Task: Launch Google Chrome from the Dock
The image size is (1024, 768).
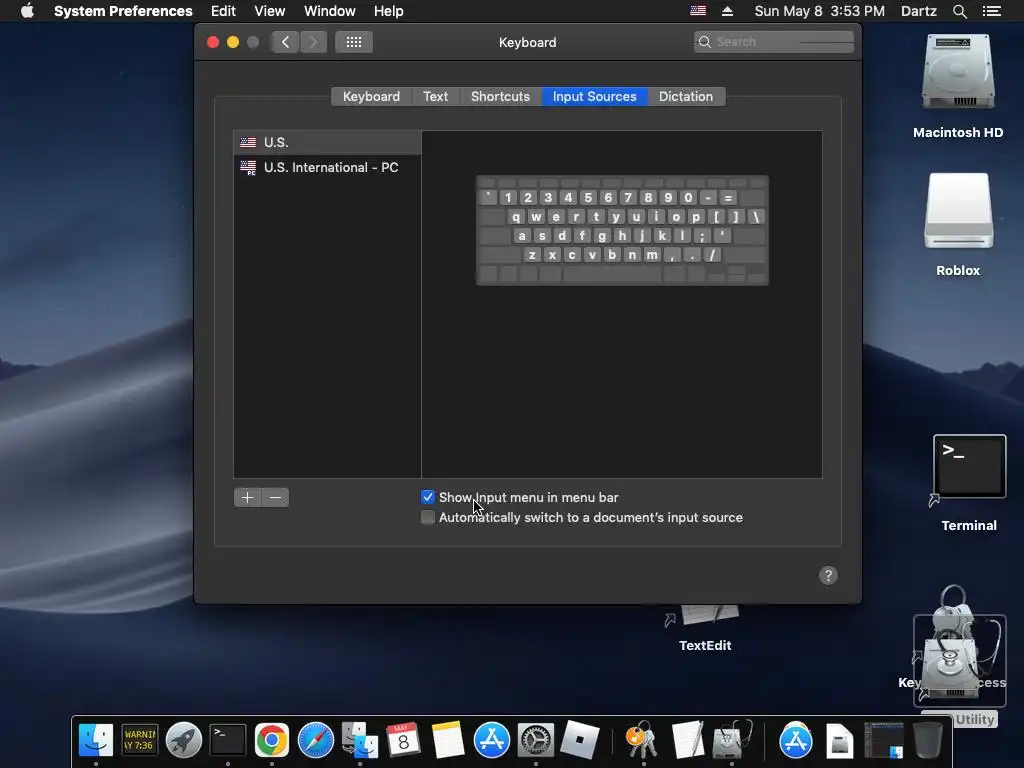Action: coord(272,741)
